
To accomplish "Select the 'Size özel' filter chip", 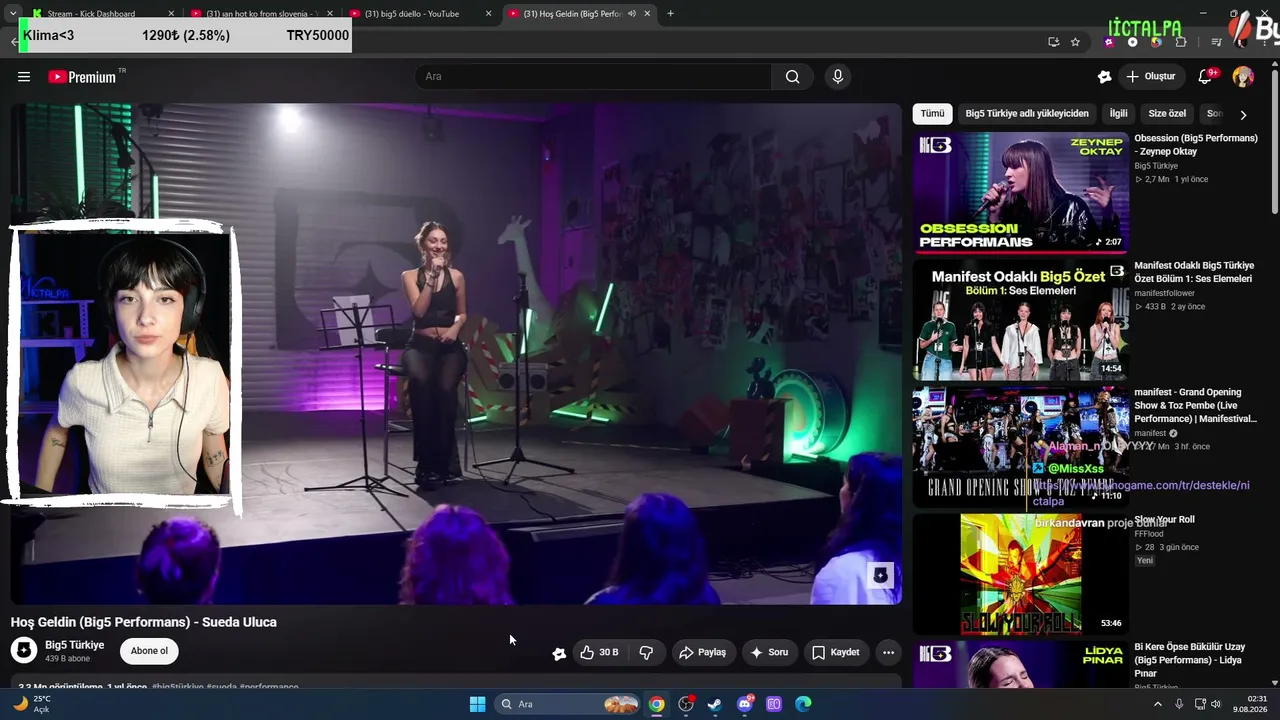I will (x=1167, y=114).
